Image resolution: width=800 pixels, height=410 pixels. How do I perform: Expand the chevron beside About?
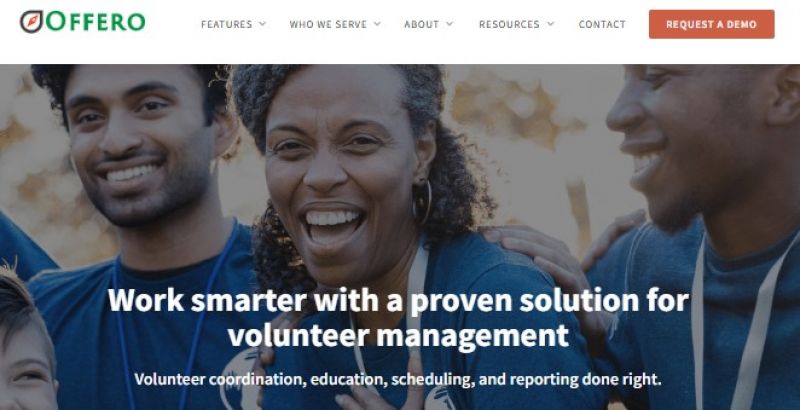click(x=449, y=24)
